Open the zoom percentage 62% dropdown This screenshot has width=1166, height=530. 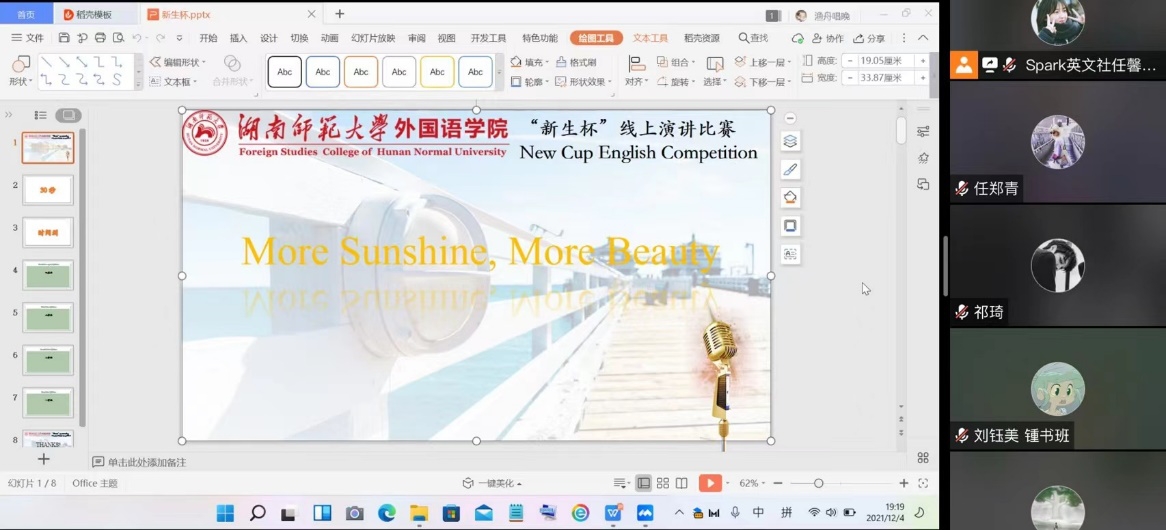(x=752, y=483)
